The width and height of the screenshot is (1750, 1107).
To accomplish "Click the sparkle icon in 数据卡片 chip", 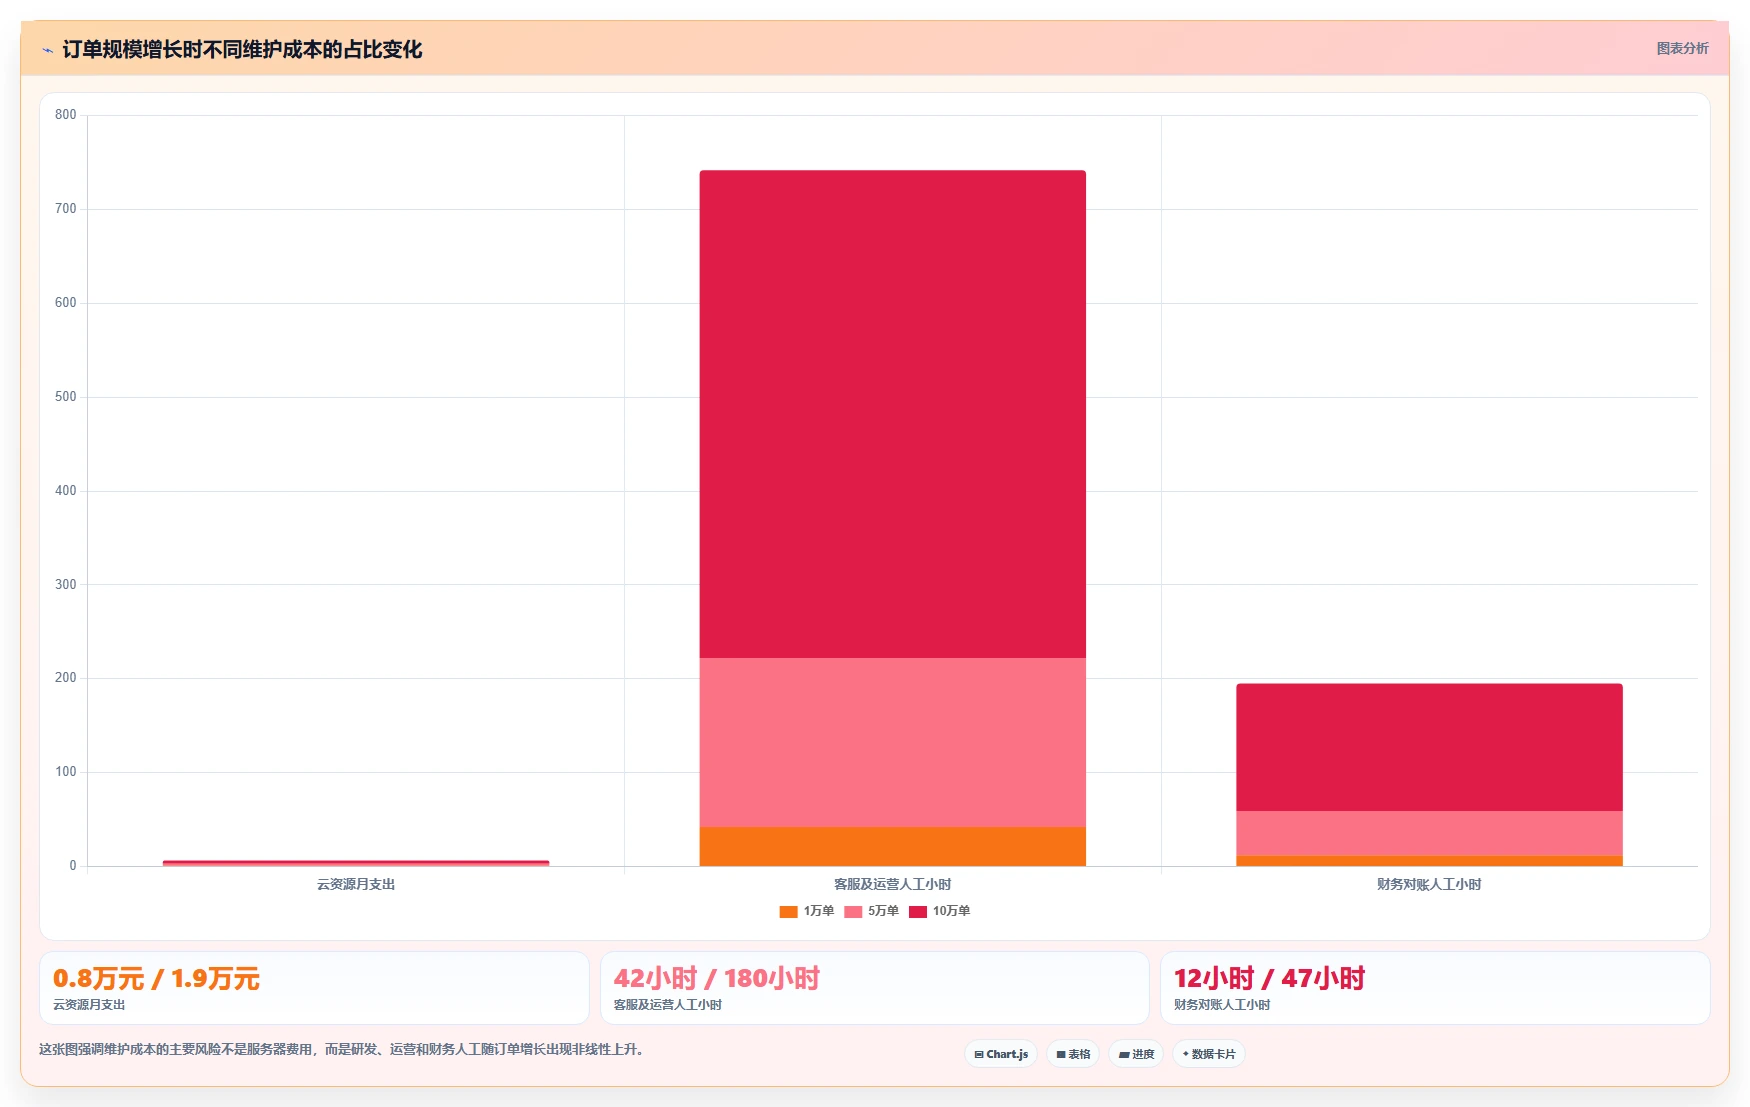I will pos(1186,1054).
